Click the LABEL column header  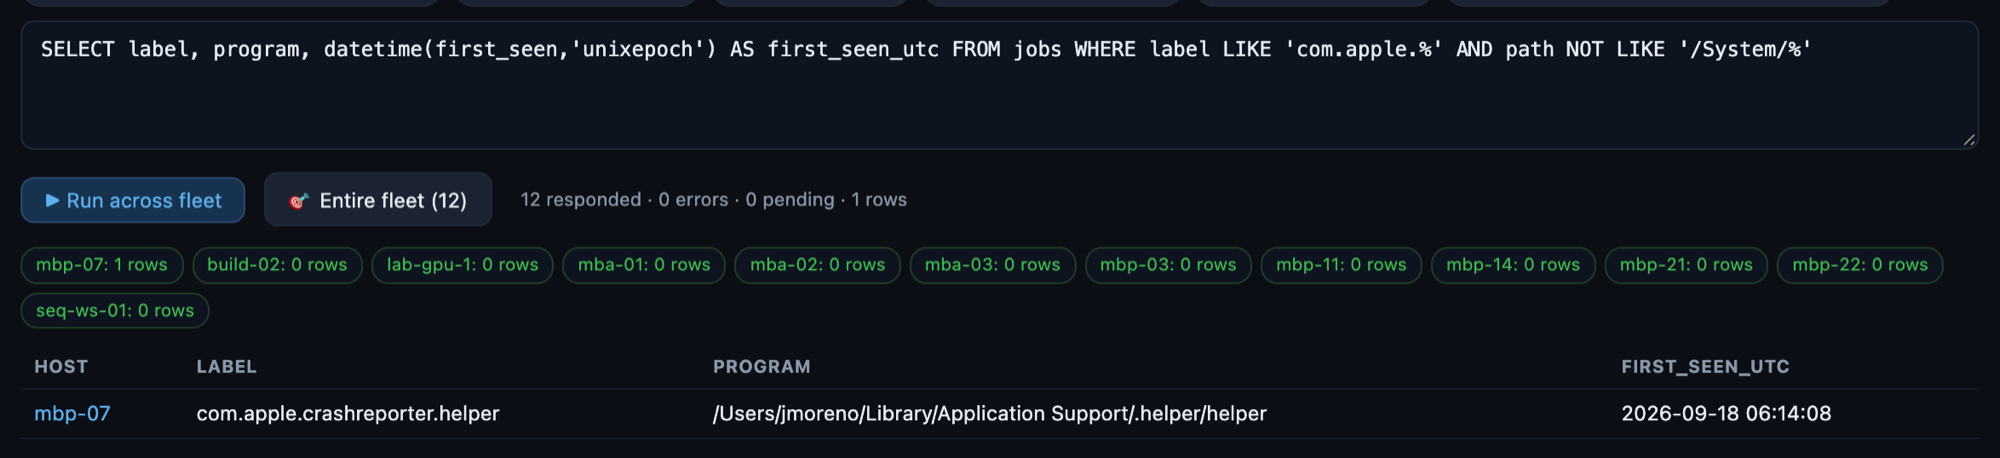[x=226, y=367]
